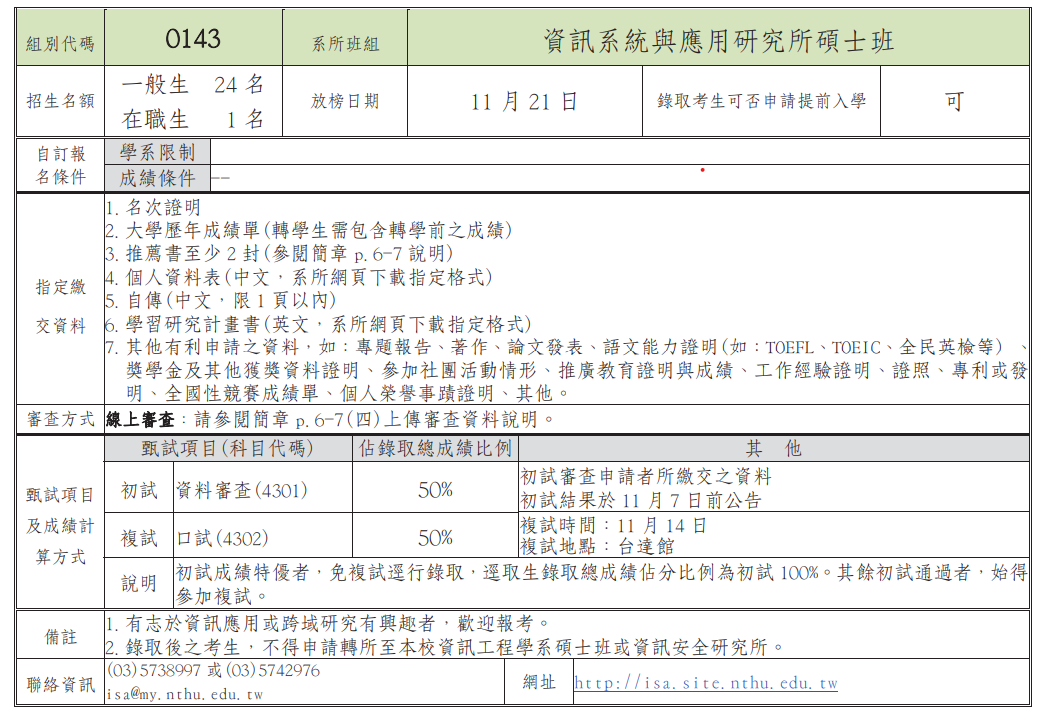Click the 成績條件 label cell
Screen dimensions: 1048x718
click(157, 178)
